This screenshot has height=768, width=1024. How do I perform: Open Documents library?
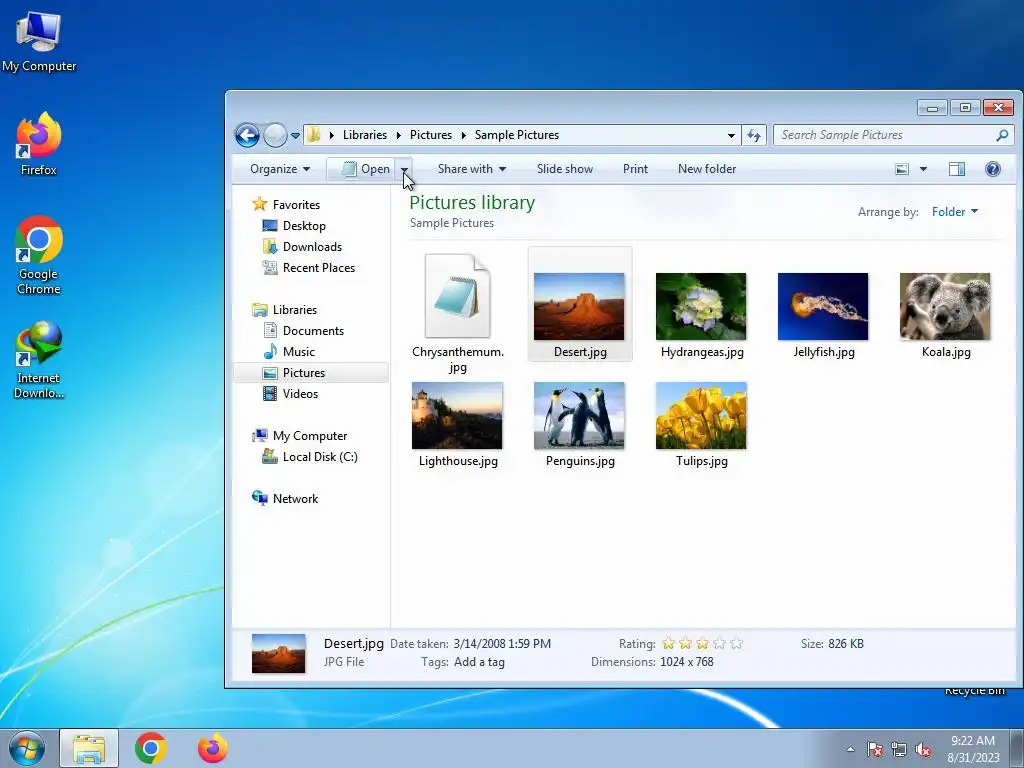coord(313,330)
